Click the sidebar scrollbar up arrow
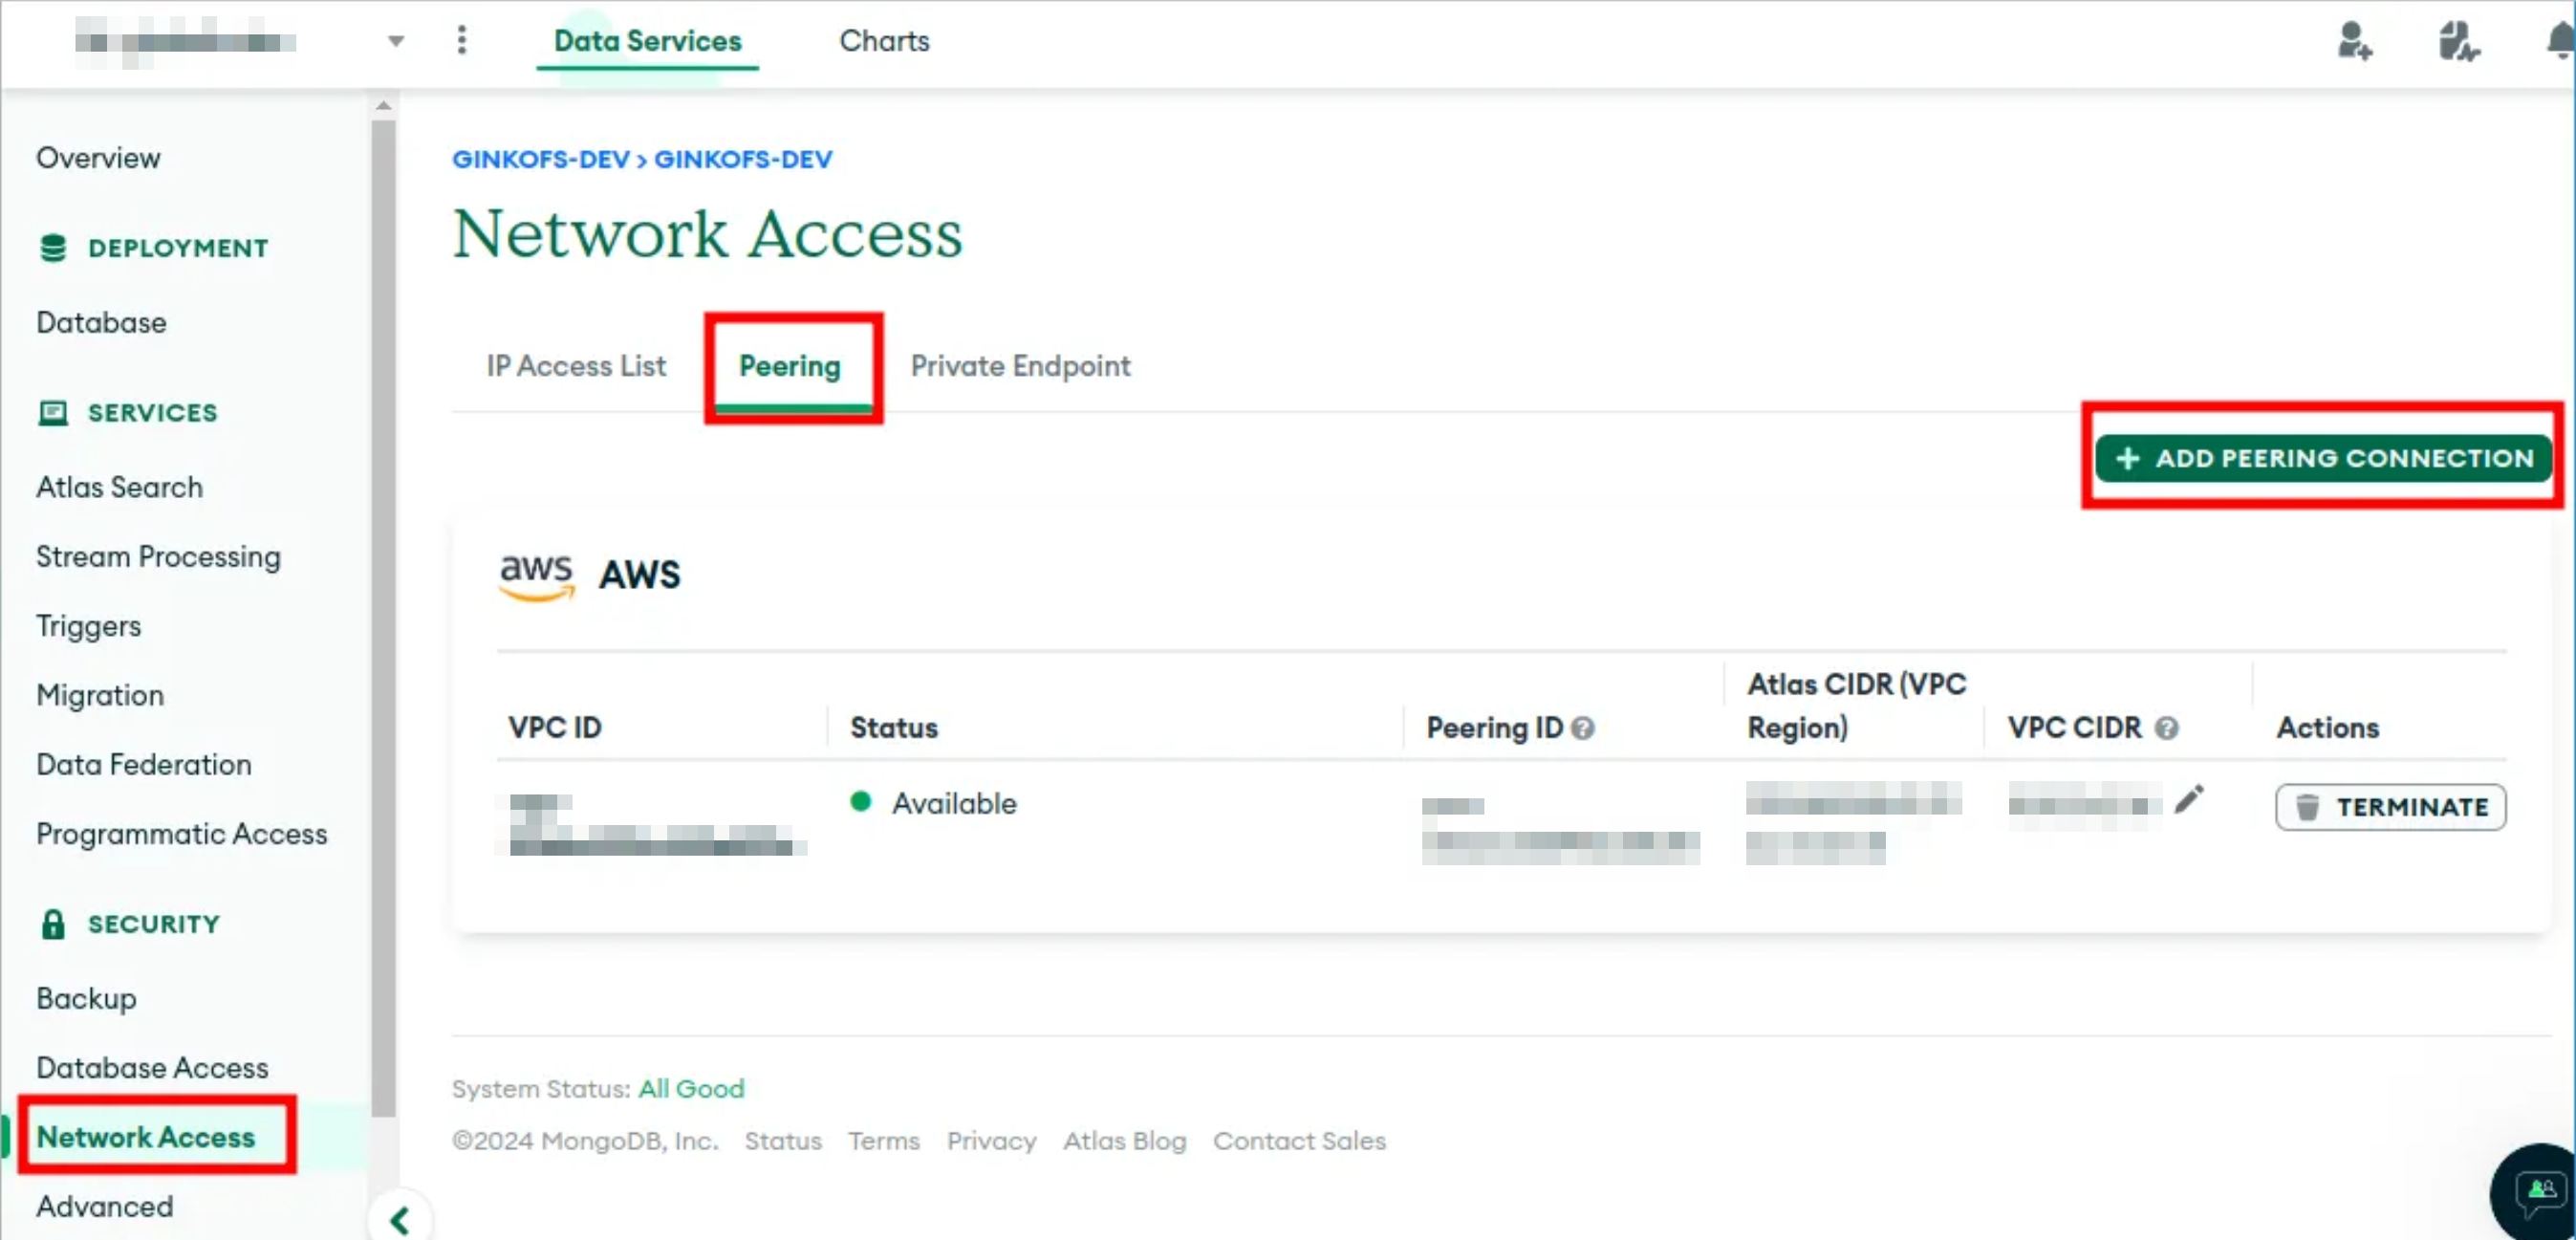This screenshot has width=2576, height=1240. (x=383, y=105)
